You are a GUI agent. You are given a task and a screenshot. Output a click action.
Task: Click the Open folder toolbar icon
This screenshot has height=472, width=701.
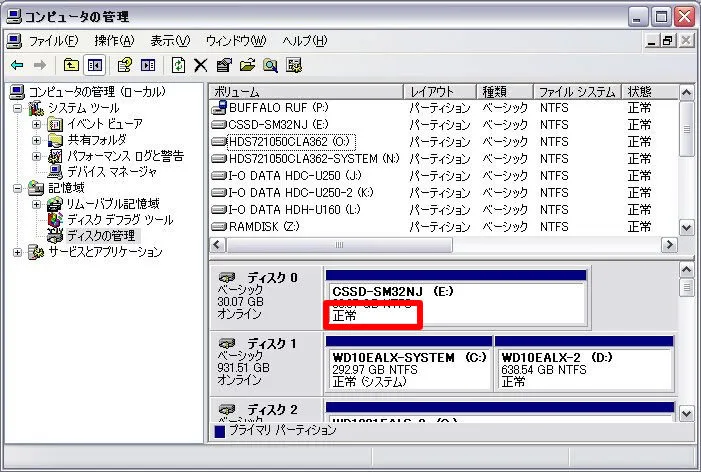[247, 65]
